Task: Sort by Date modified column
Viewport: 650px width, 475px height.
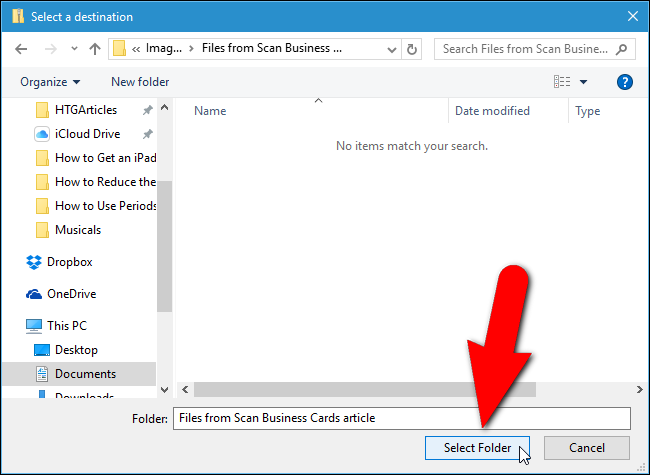Action: click(x=492, y=111)
